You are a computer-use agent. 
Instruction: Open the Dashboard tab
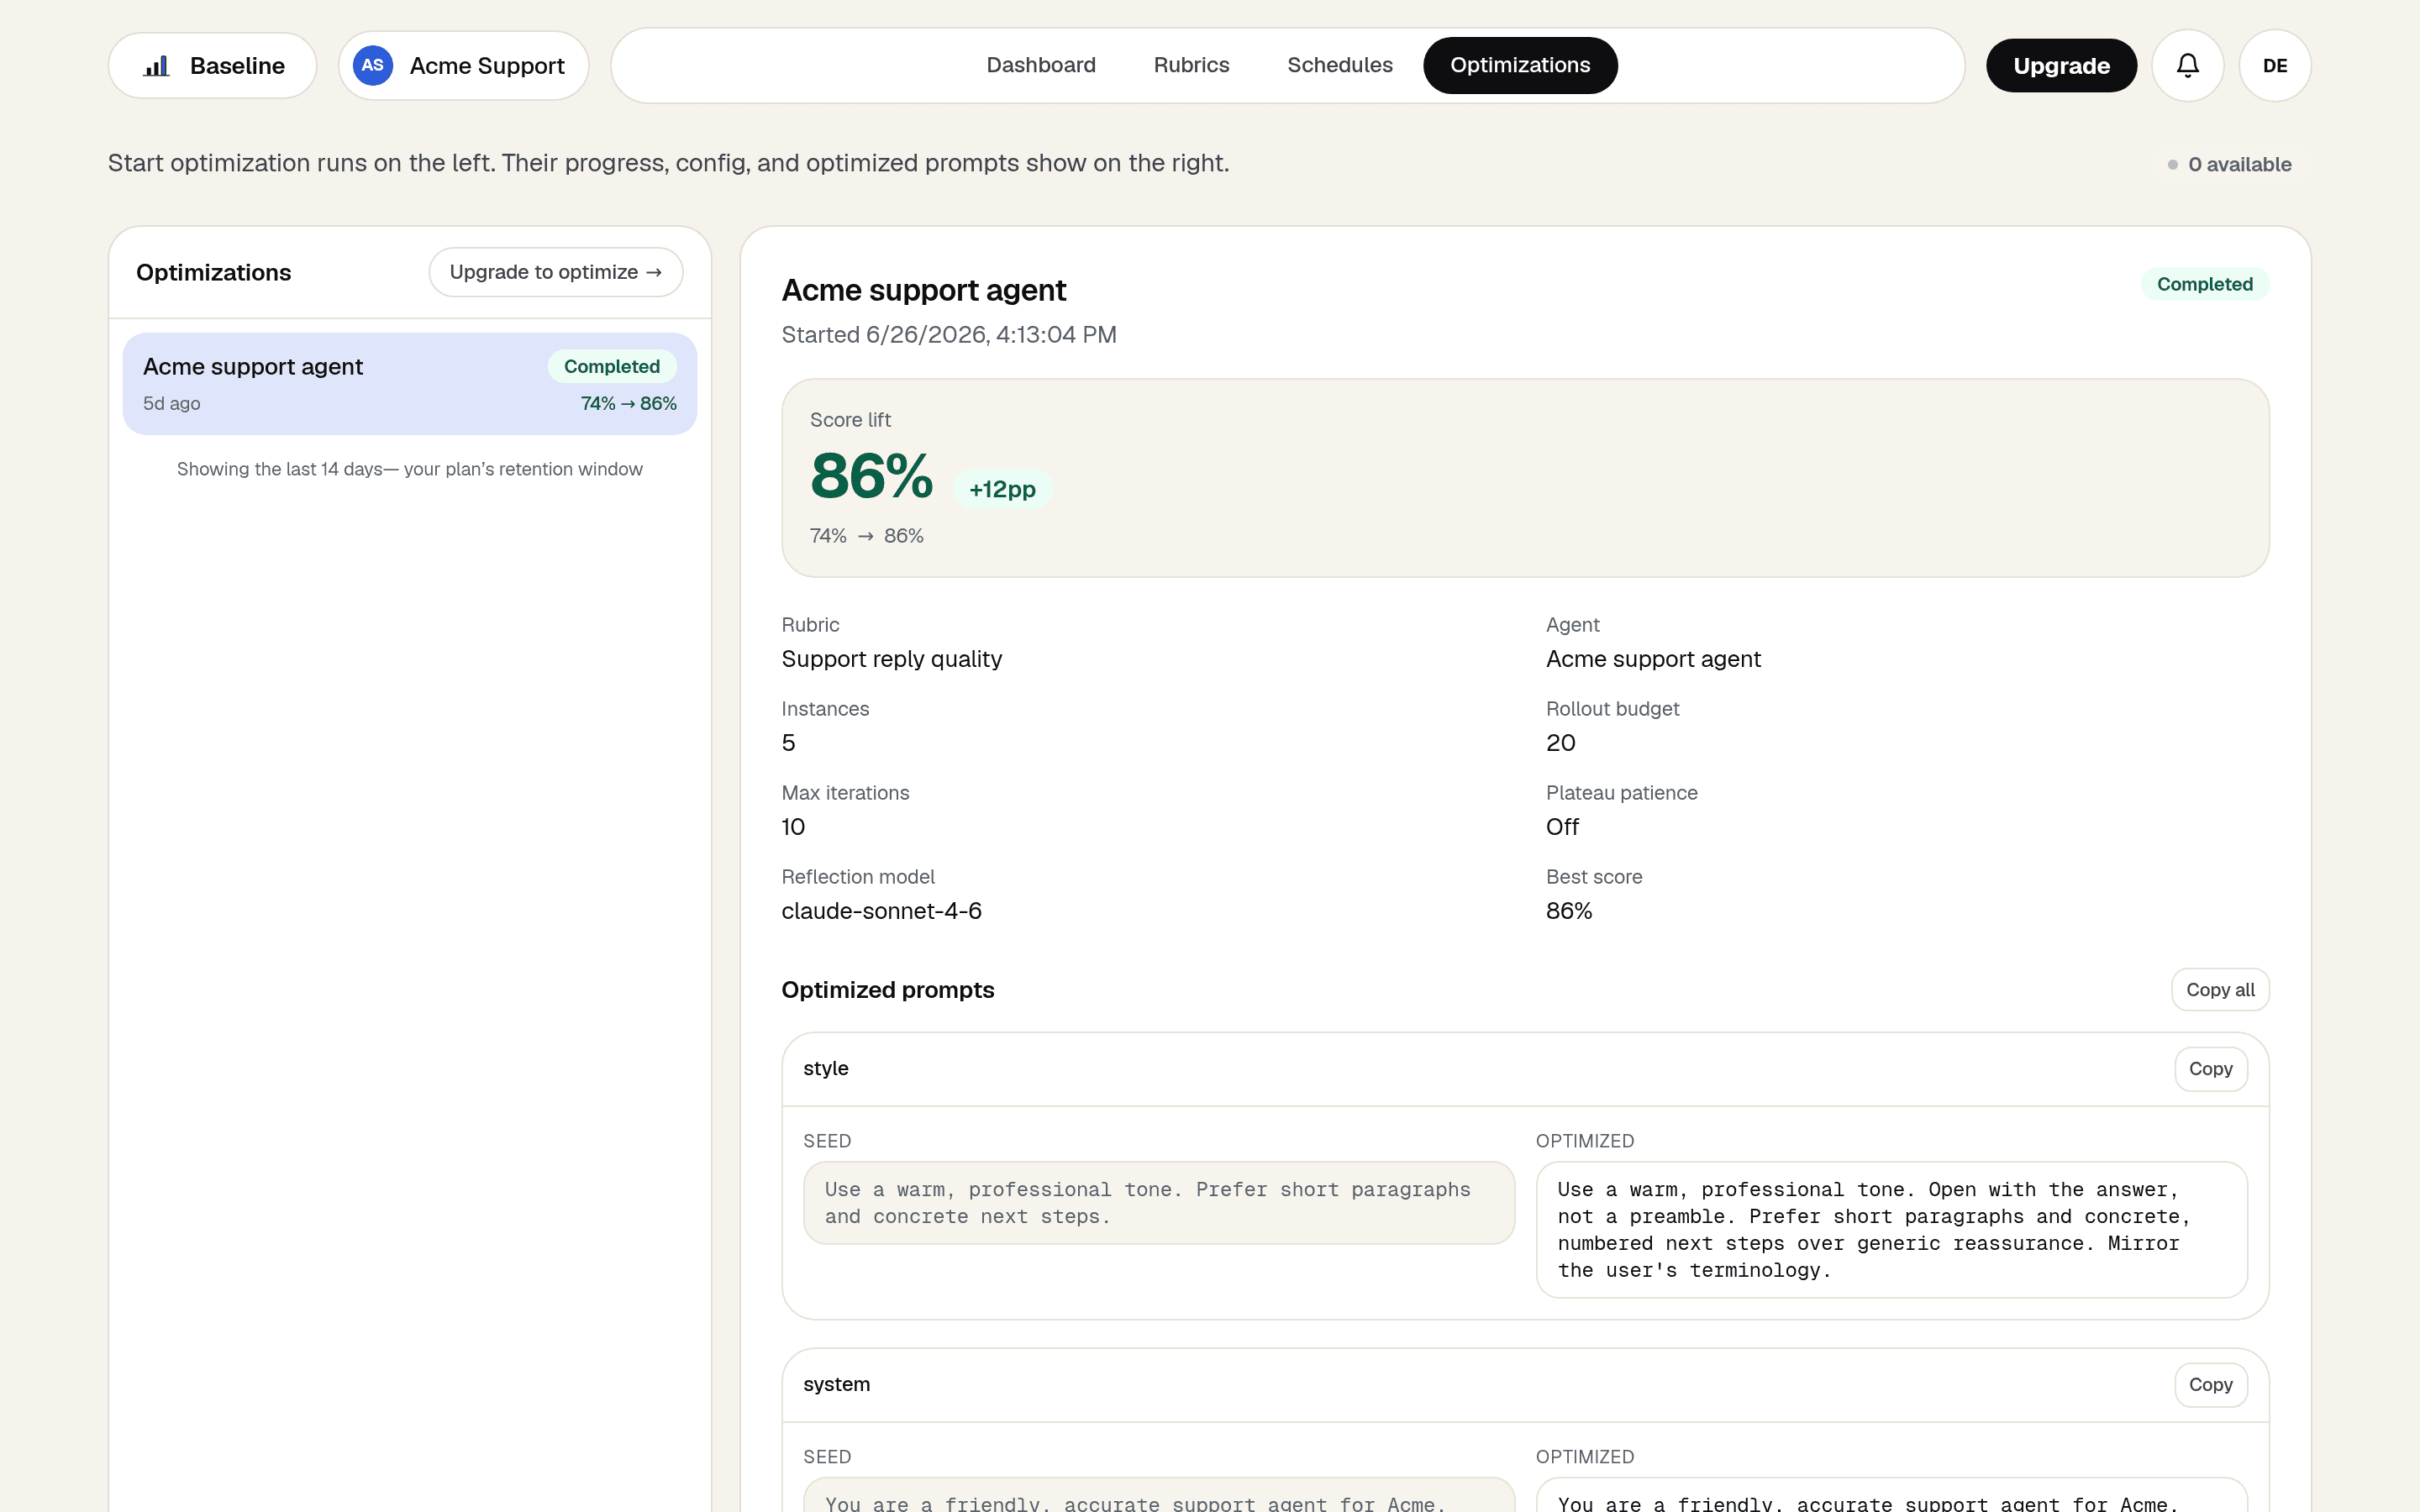tap(1040, 65)
